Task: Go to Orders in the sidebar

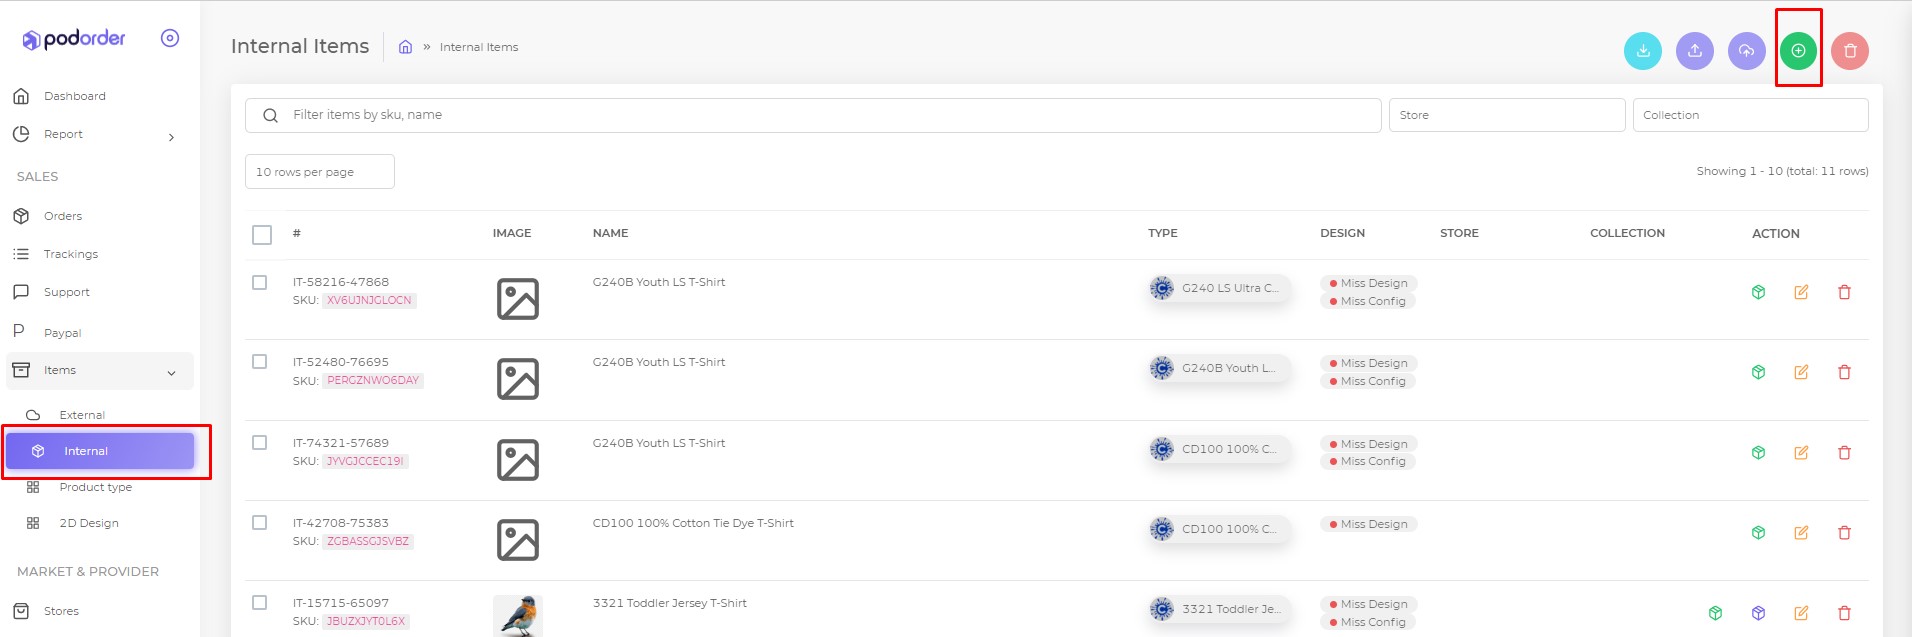Action: (x=62, y=216)
